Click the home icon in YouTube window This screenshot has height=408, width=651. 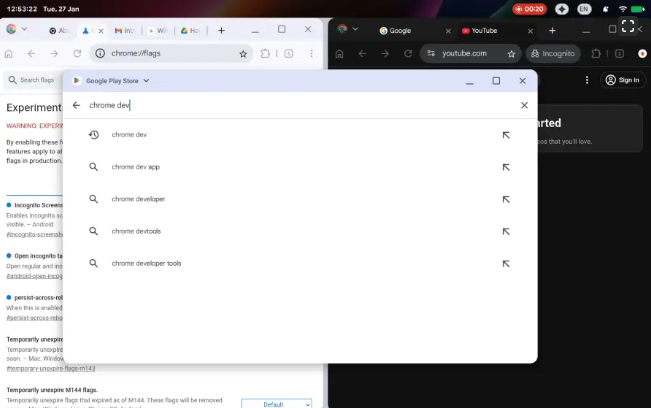[x=341, y=54]
